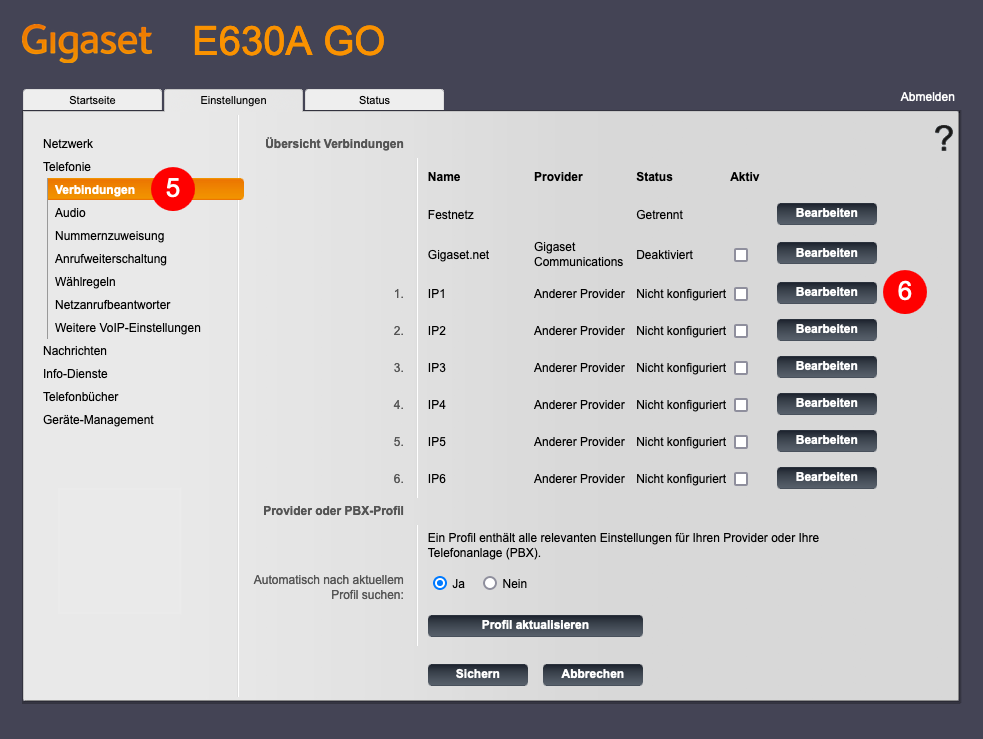Open the Verbindungen submenu entry
This screenshot has height=739, width=983.
point(145,189)
